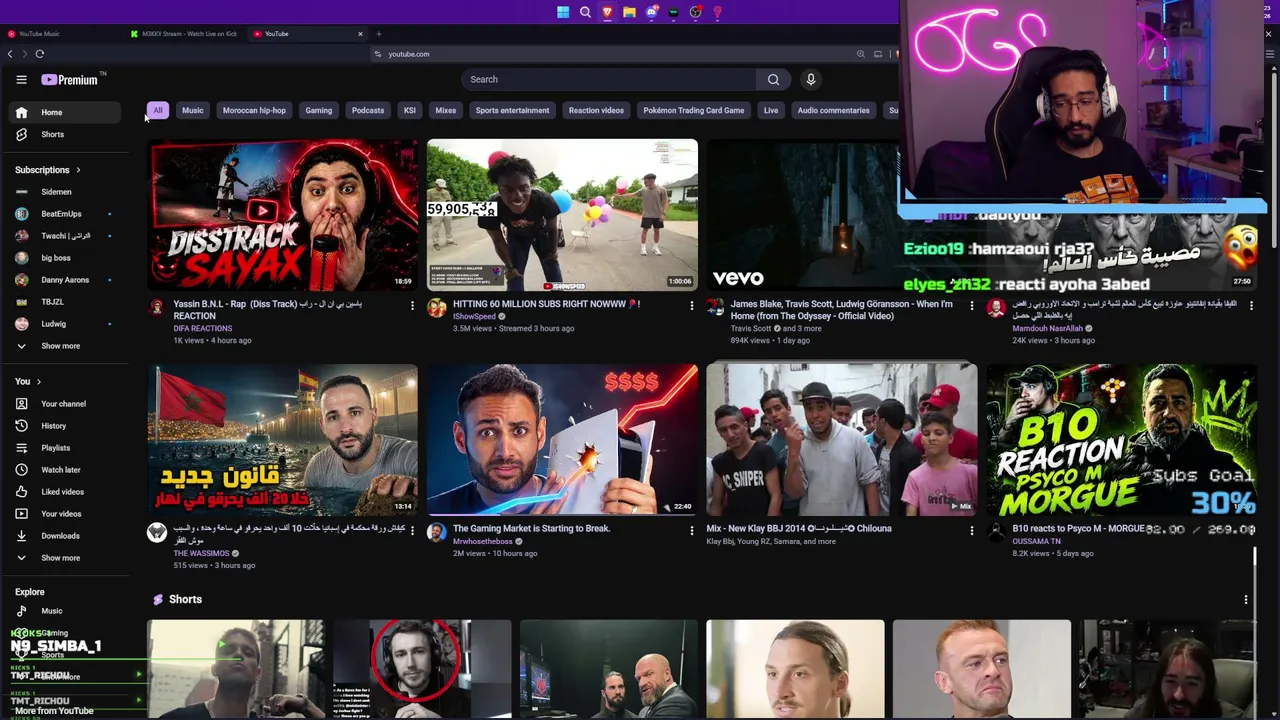Open options menu of the Shorts shelf

[1246, 600]
